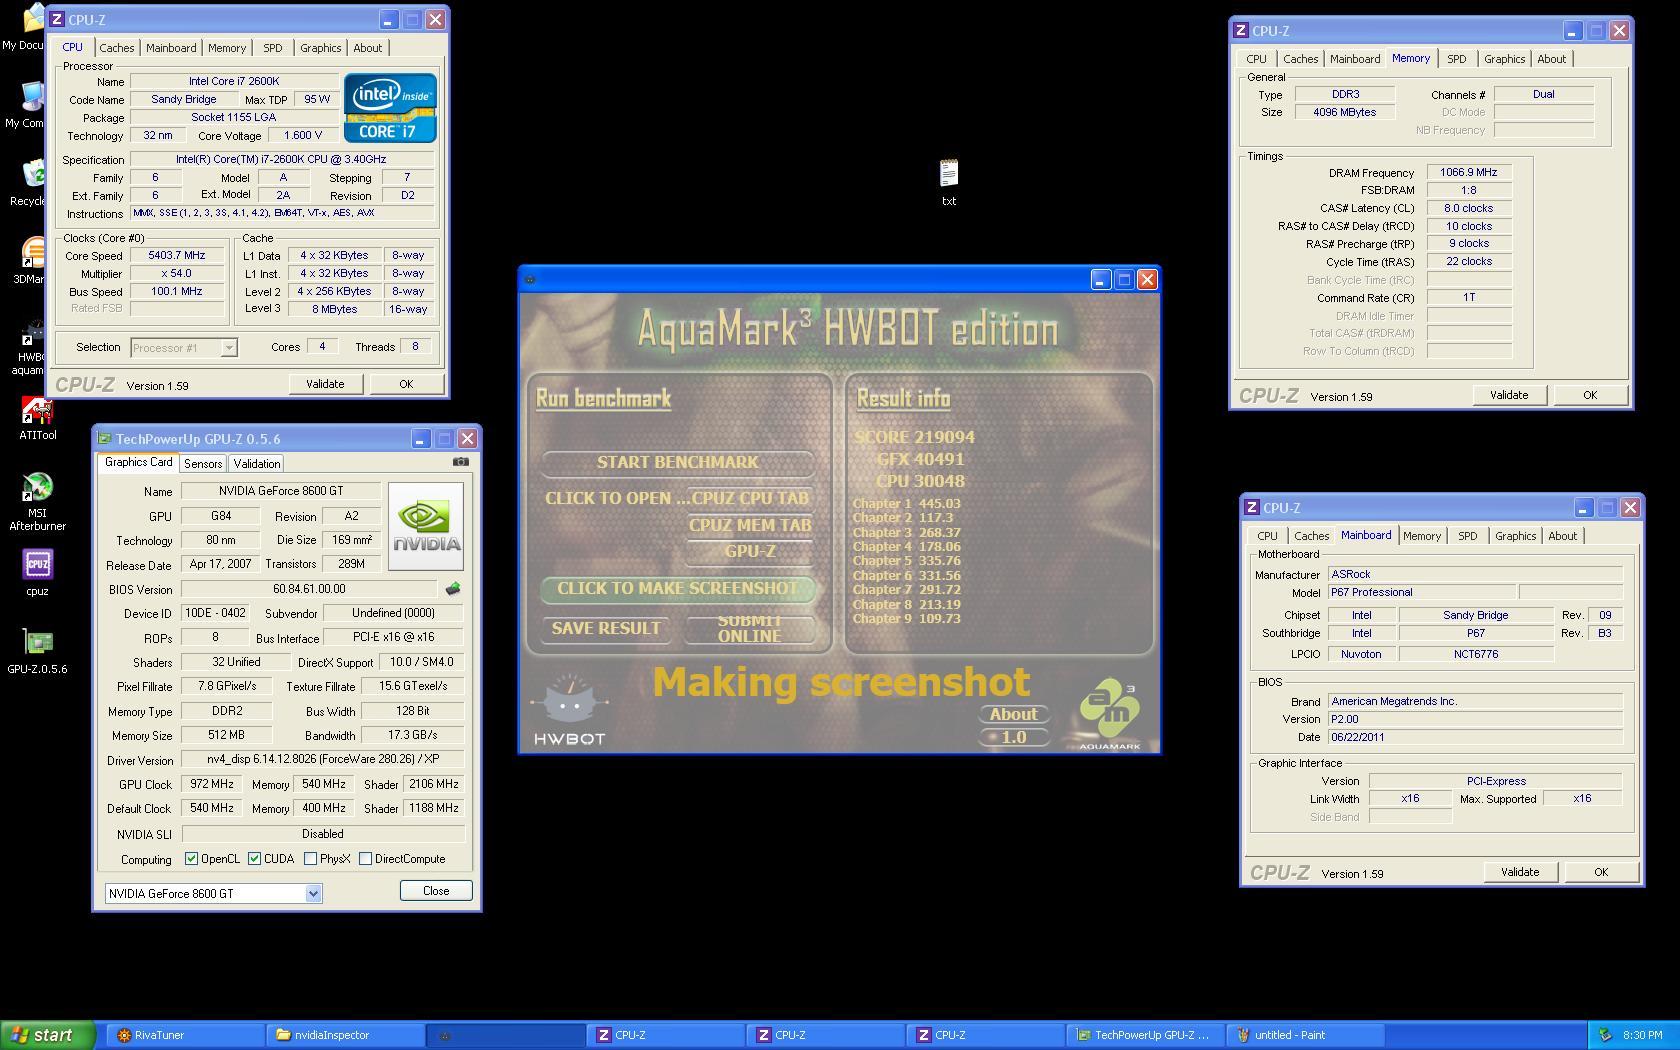Enable the DirectCompute checkbox
Image resolution: width=1680 pixels, height=1050 pixels.
tap(365, 859)
